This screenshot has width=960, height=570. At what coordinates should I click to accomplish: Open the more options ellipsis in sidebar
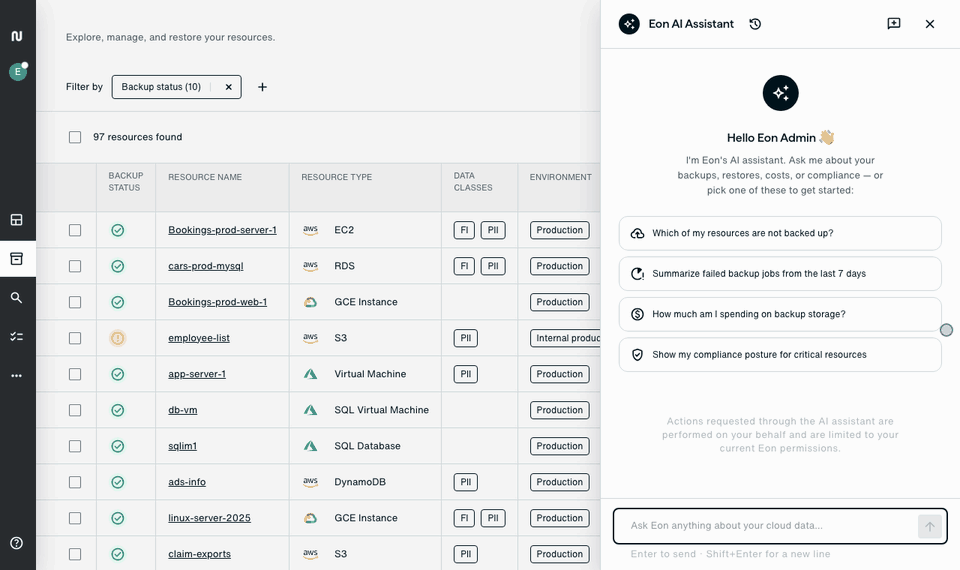pos(17,375)
